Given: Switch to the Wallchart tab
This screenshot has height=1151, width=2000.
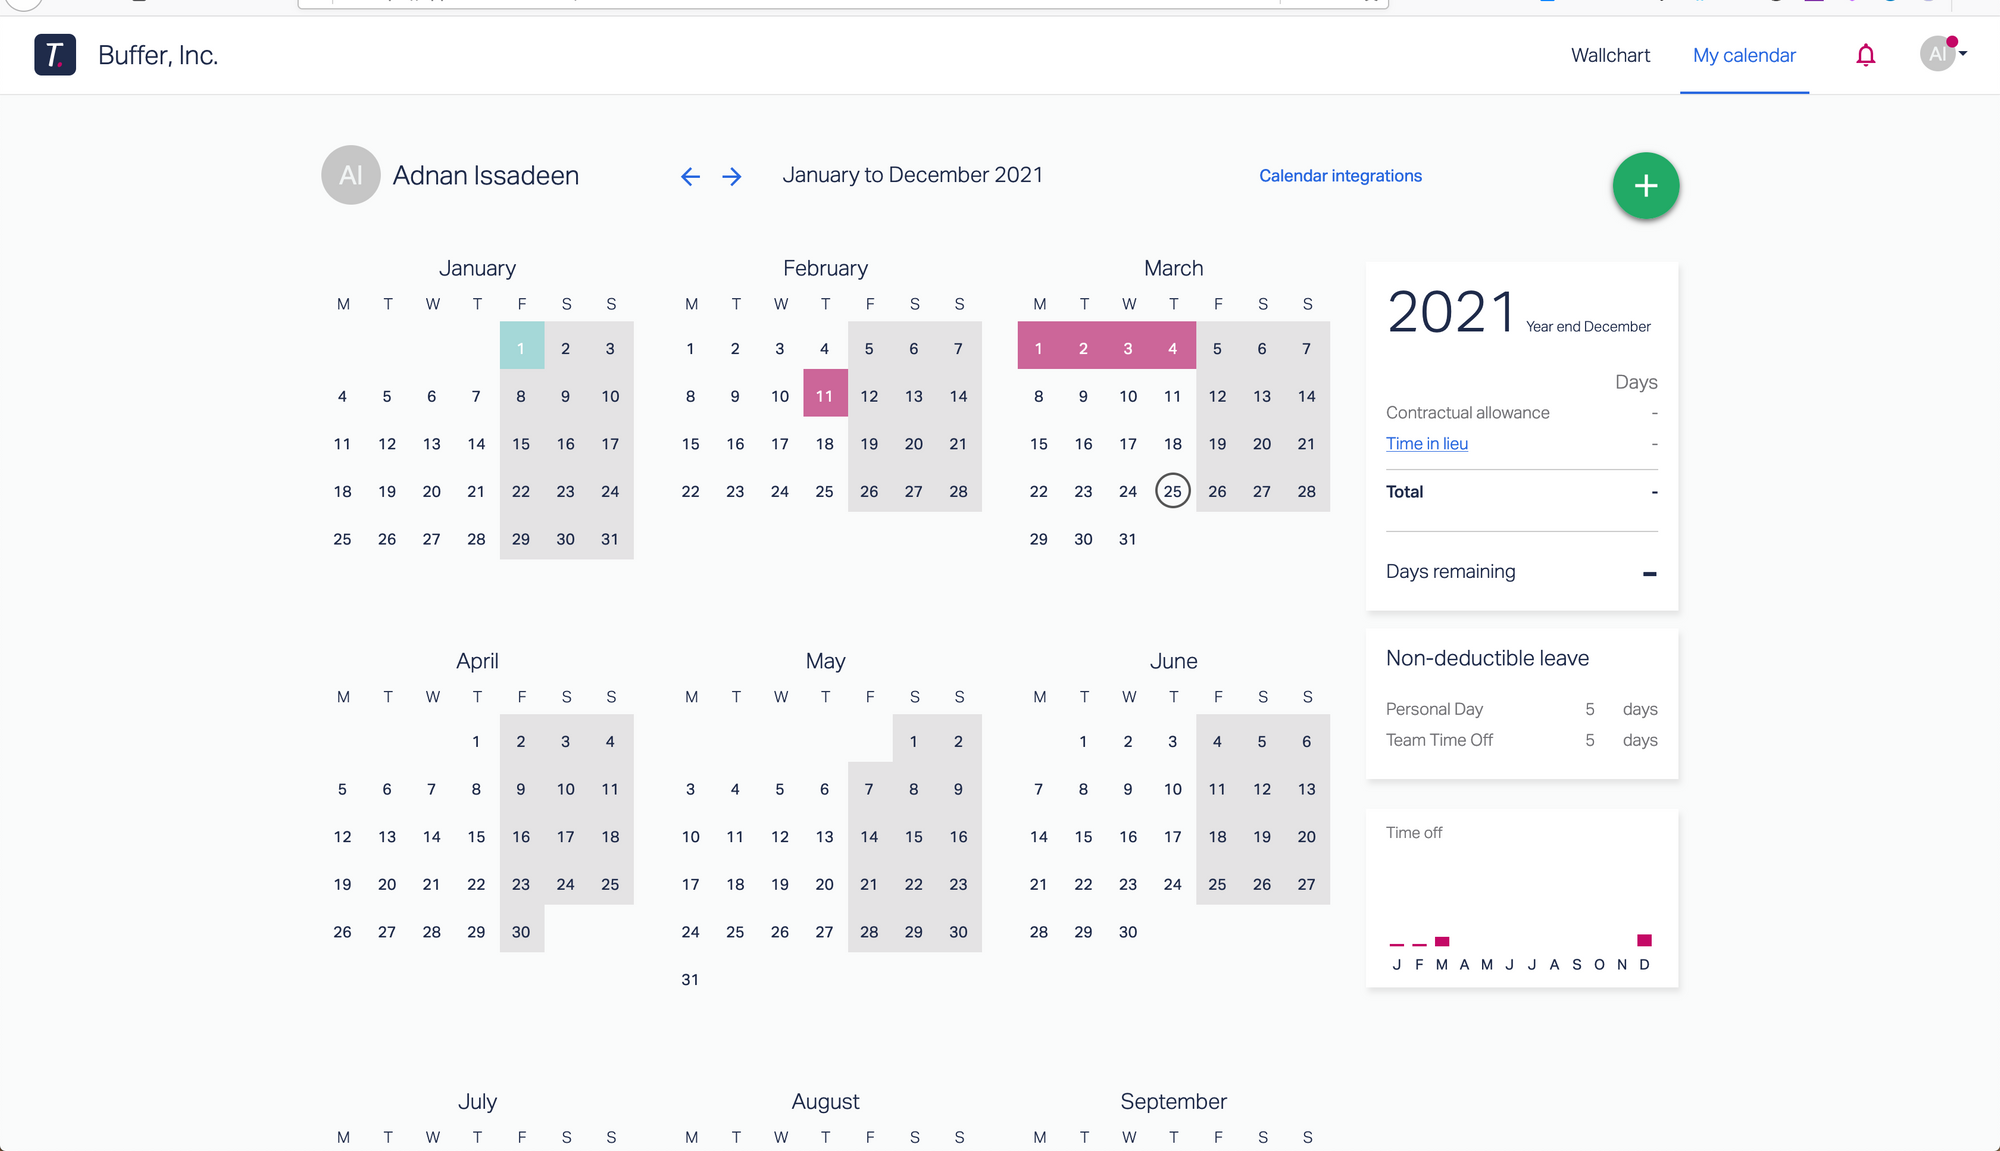Looking at the screenshot, I should [1610, 55].
